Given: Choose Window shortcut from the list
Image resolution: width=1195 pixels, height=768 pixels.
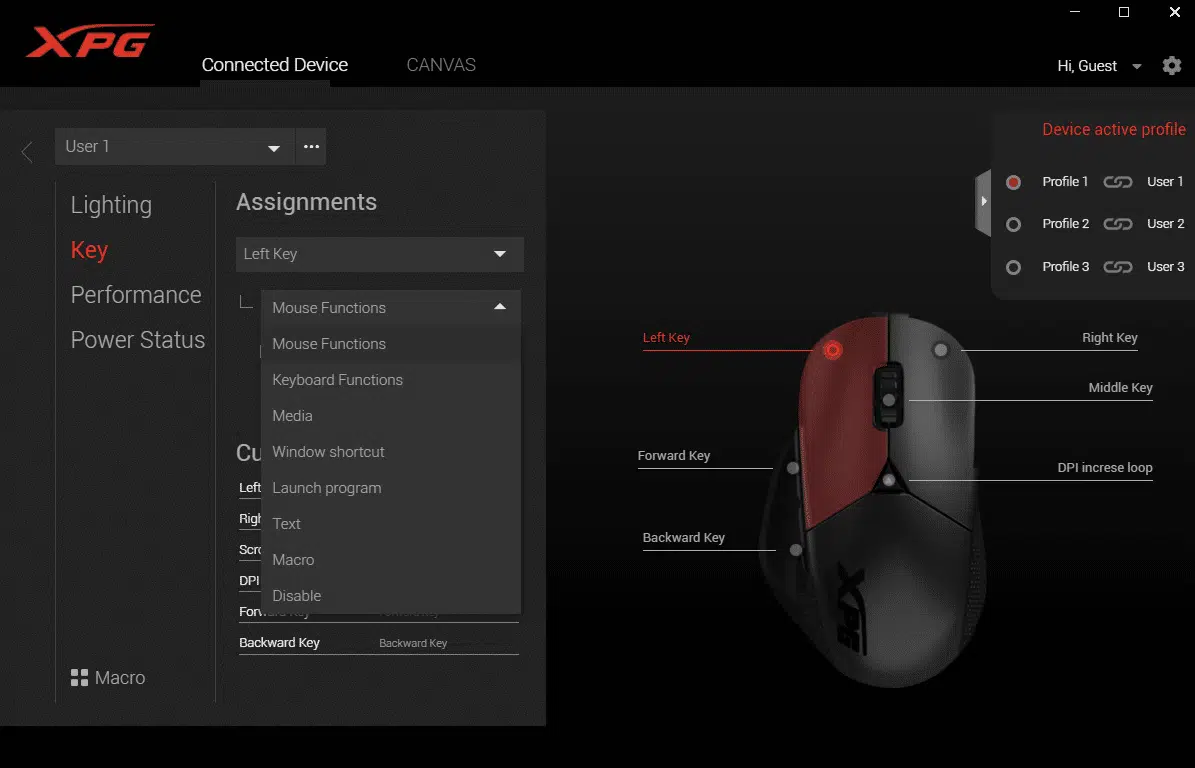Looking at the screenshot, I should tap(391, 452).
